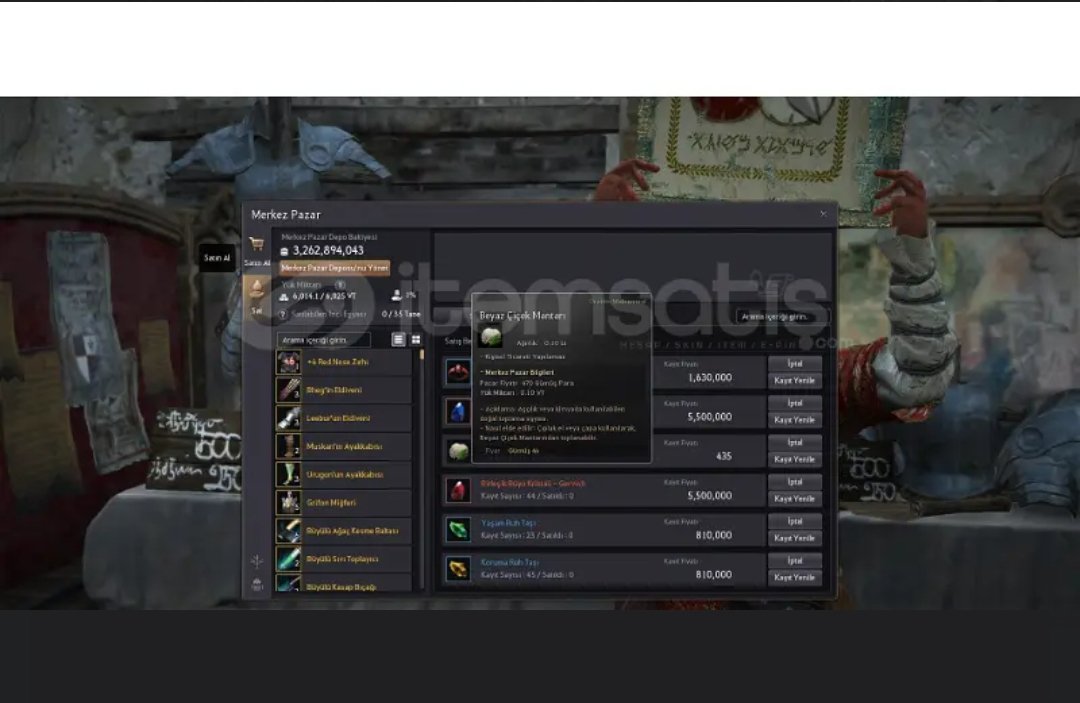Click the 3,262,894,043 balance value
The image size is (1080, 703).
click(328, 251)
